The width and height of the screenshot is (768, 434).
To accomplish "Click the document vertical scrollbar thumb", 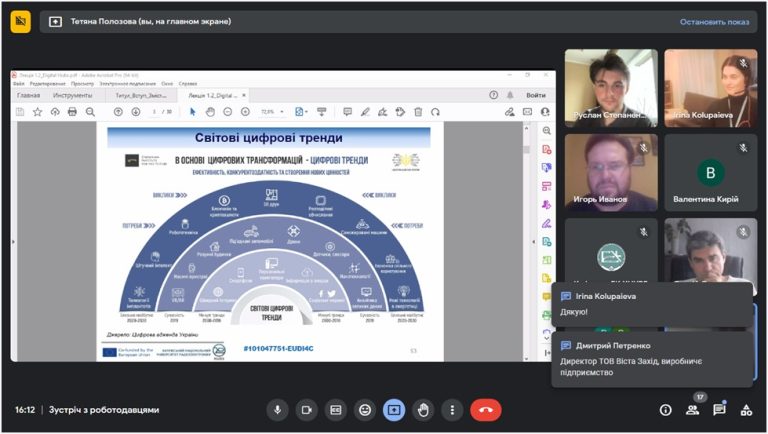I will [x=527, y=150].
